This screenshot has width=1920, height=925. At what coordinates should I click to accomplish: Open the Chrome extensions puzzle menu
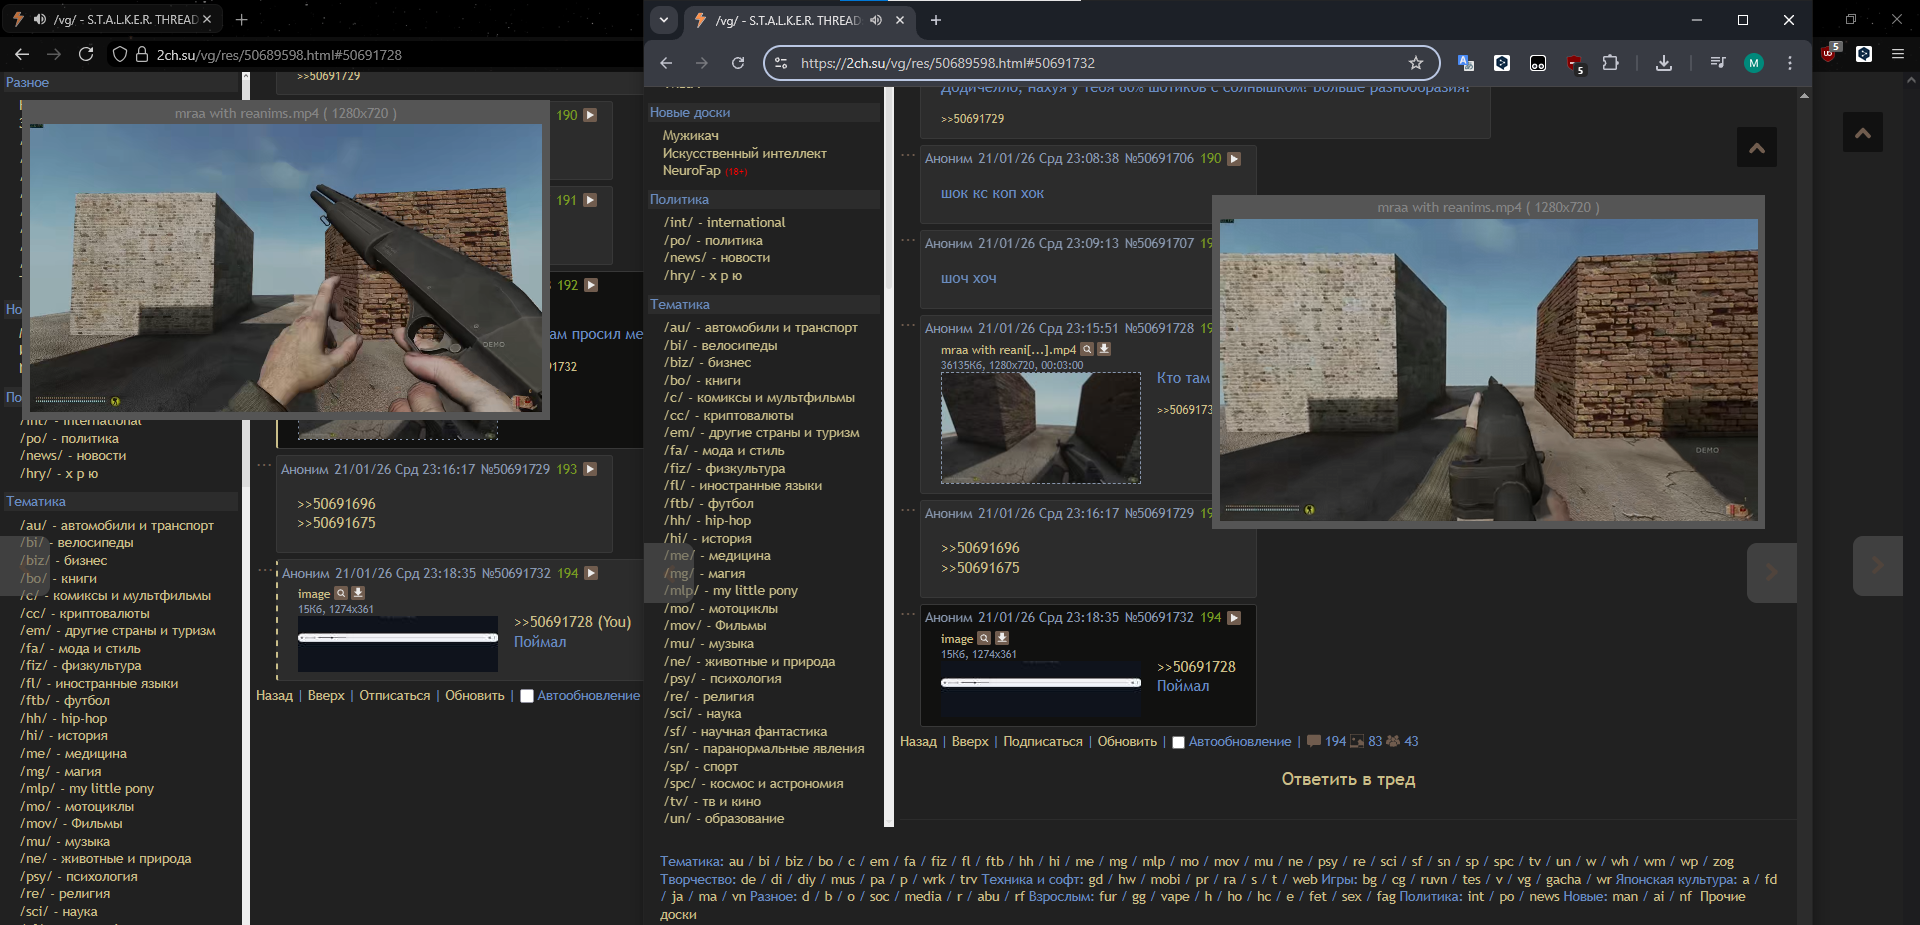point(1610,63)
